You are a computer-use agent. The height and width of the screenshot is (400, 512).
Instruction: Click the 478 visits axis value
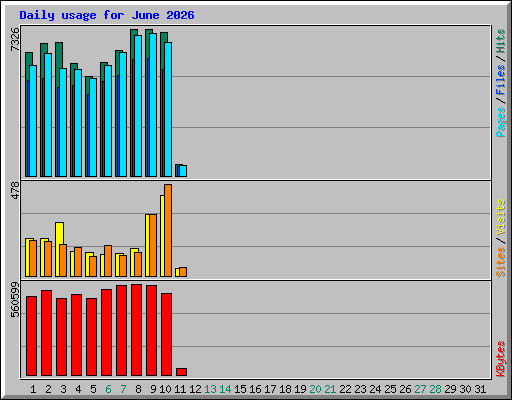pyautogui.click(x=15, y=190)
